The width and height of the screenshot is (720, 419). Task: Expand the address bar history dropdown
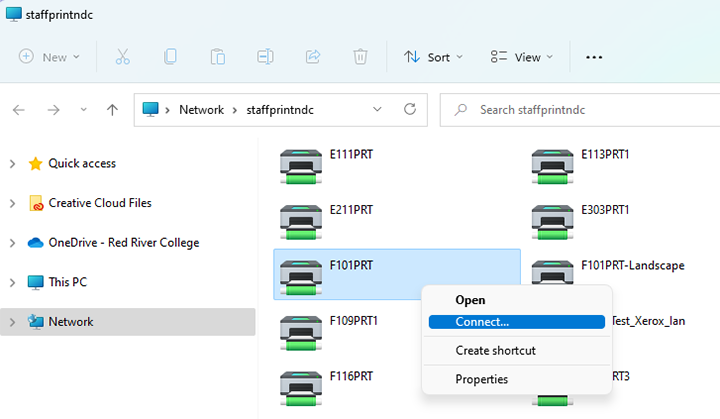pyautogui.click(x=377, y=110)
